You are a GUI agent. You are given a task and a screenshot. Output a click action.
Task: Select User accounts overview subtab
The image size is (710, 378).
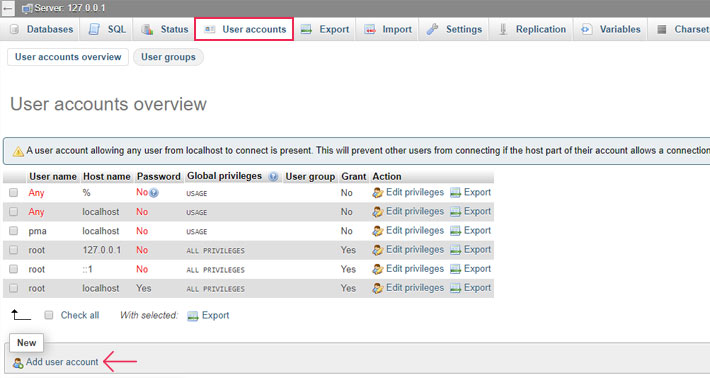click(68, 57)
